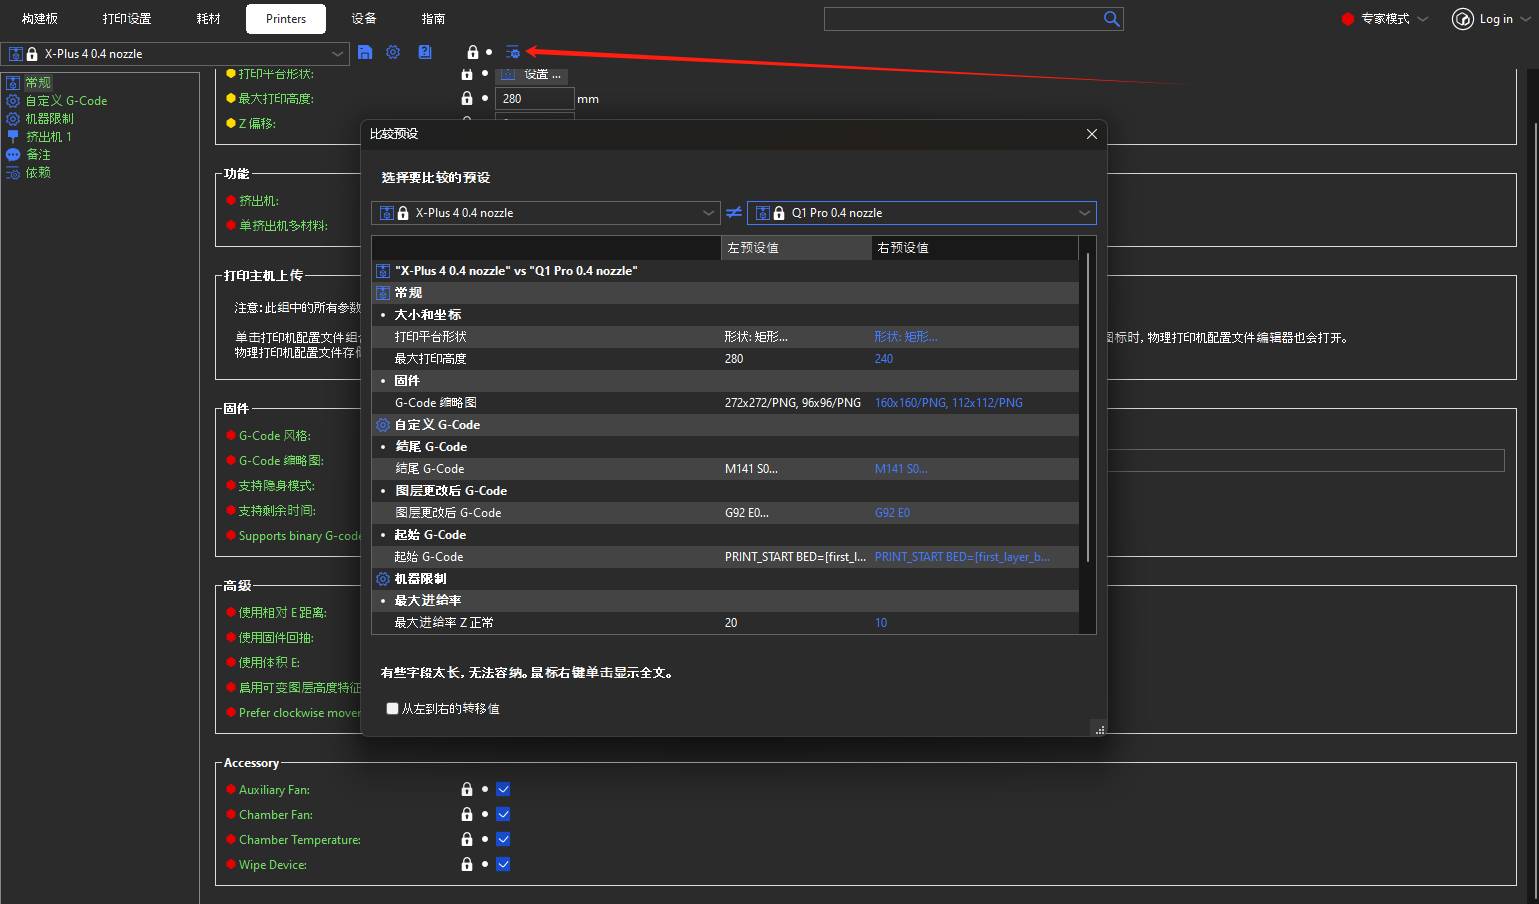Click the 打印平台形状 row in dialog
The image size is (1539, 904).
[x=725, y=337]
